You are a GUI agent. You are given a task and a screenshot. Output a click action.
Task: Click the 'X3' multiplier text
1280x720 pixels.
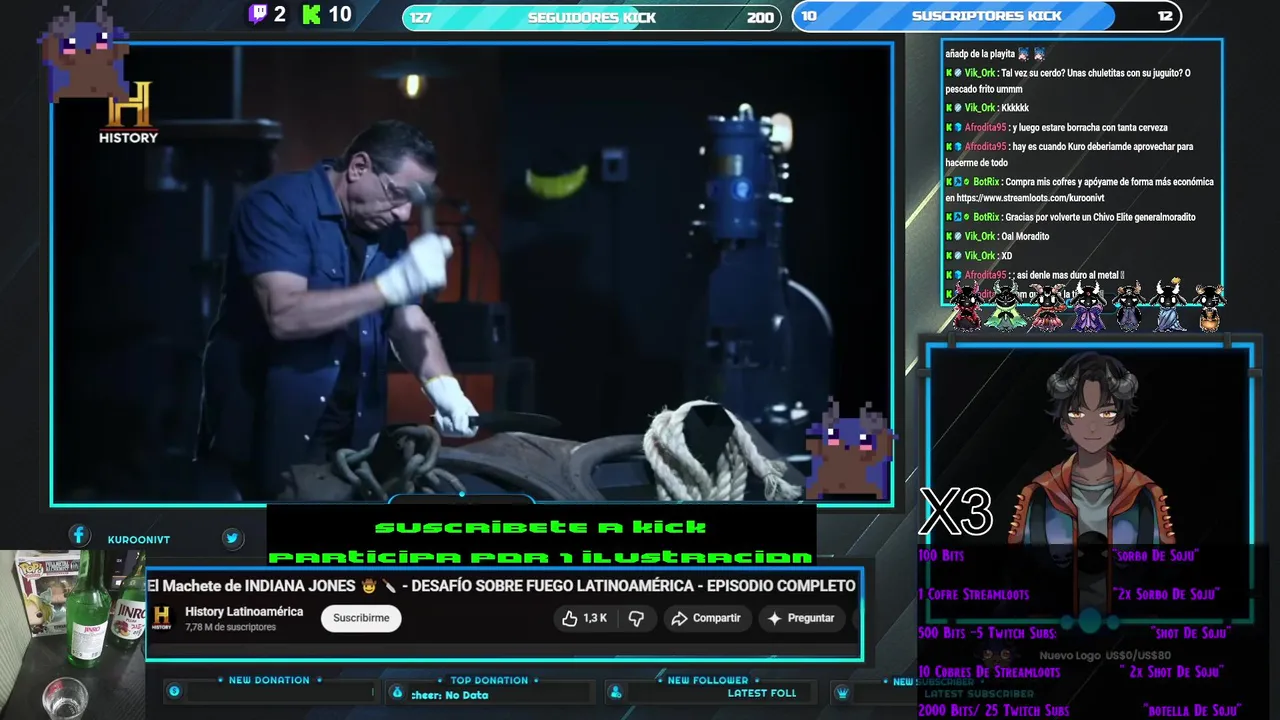(956, 512)
